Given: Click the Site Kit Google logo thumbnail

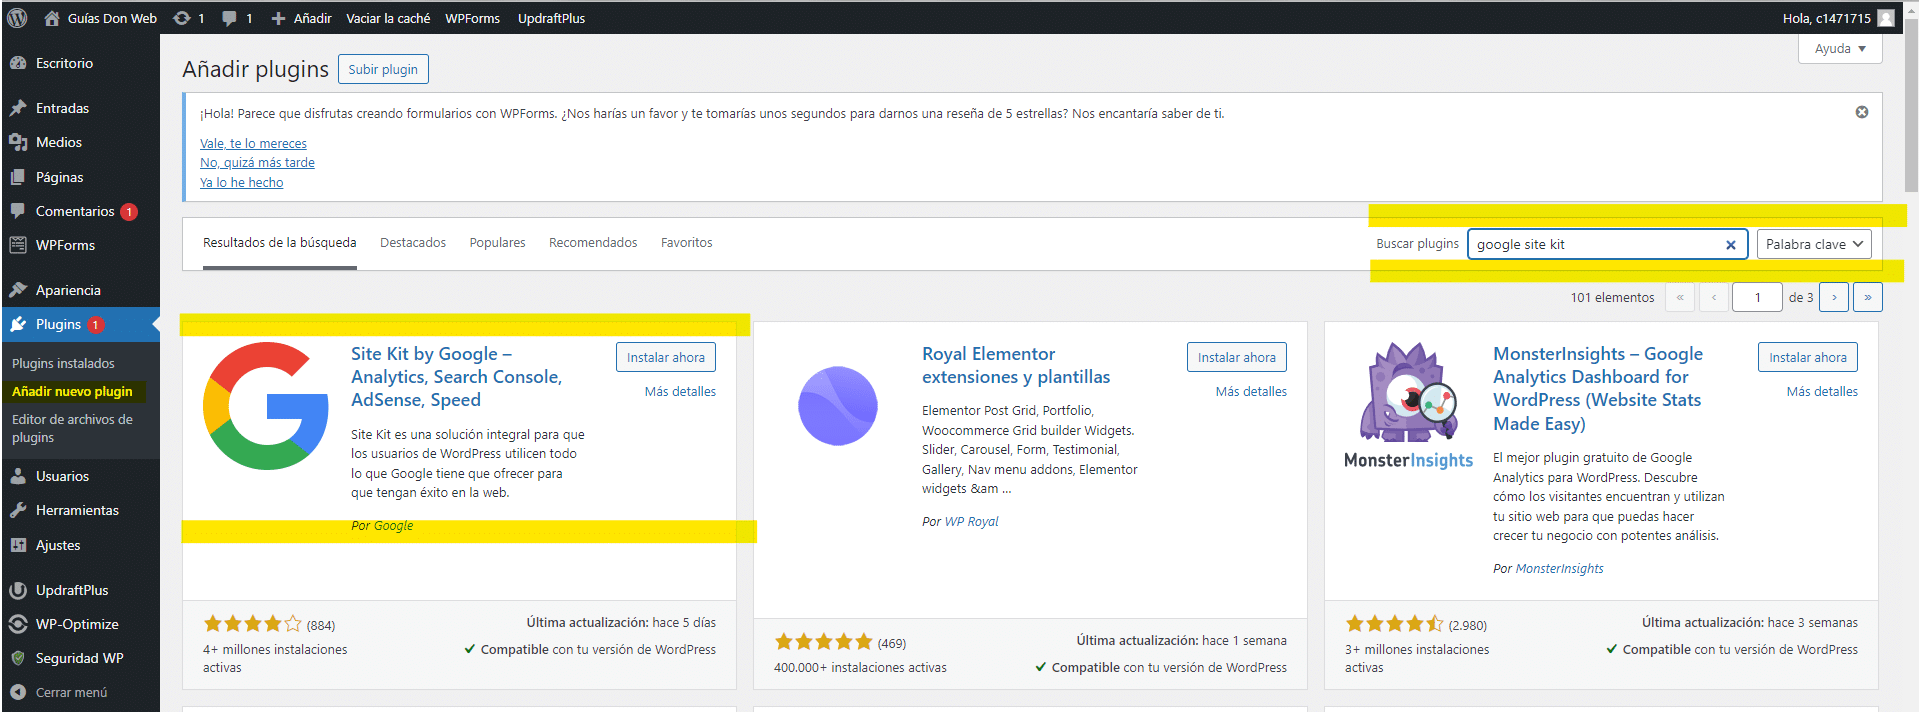Looking at the screenshot, I should point(265,406).
